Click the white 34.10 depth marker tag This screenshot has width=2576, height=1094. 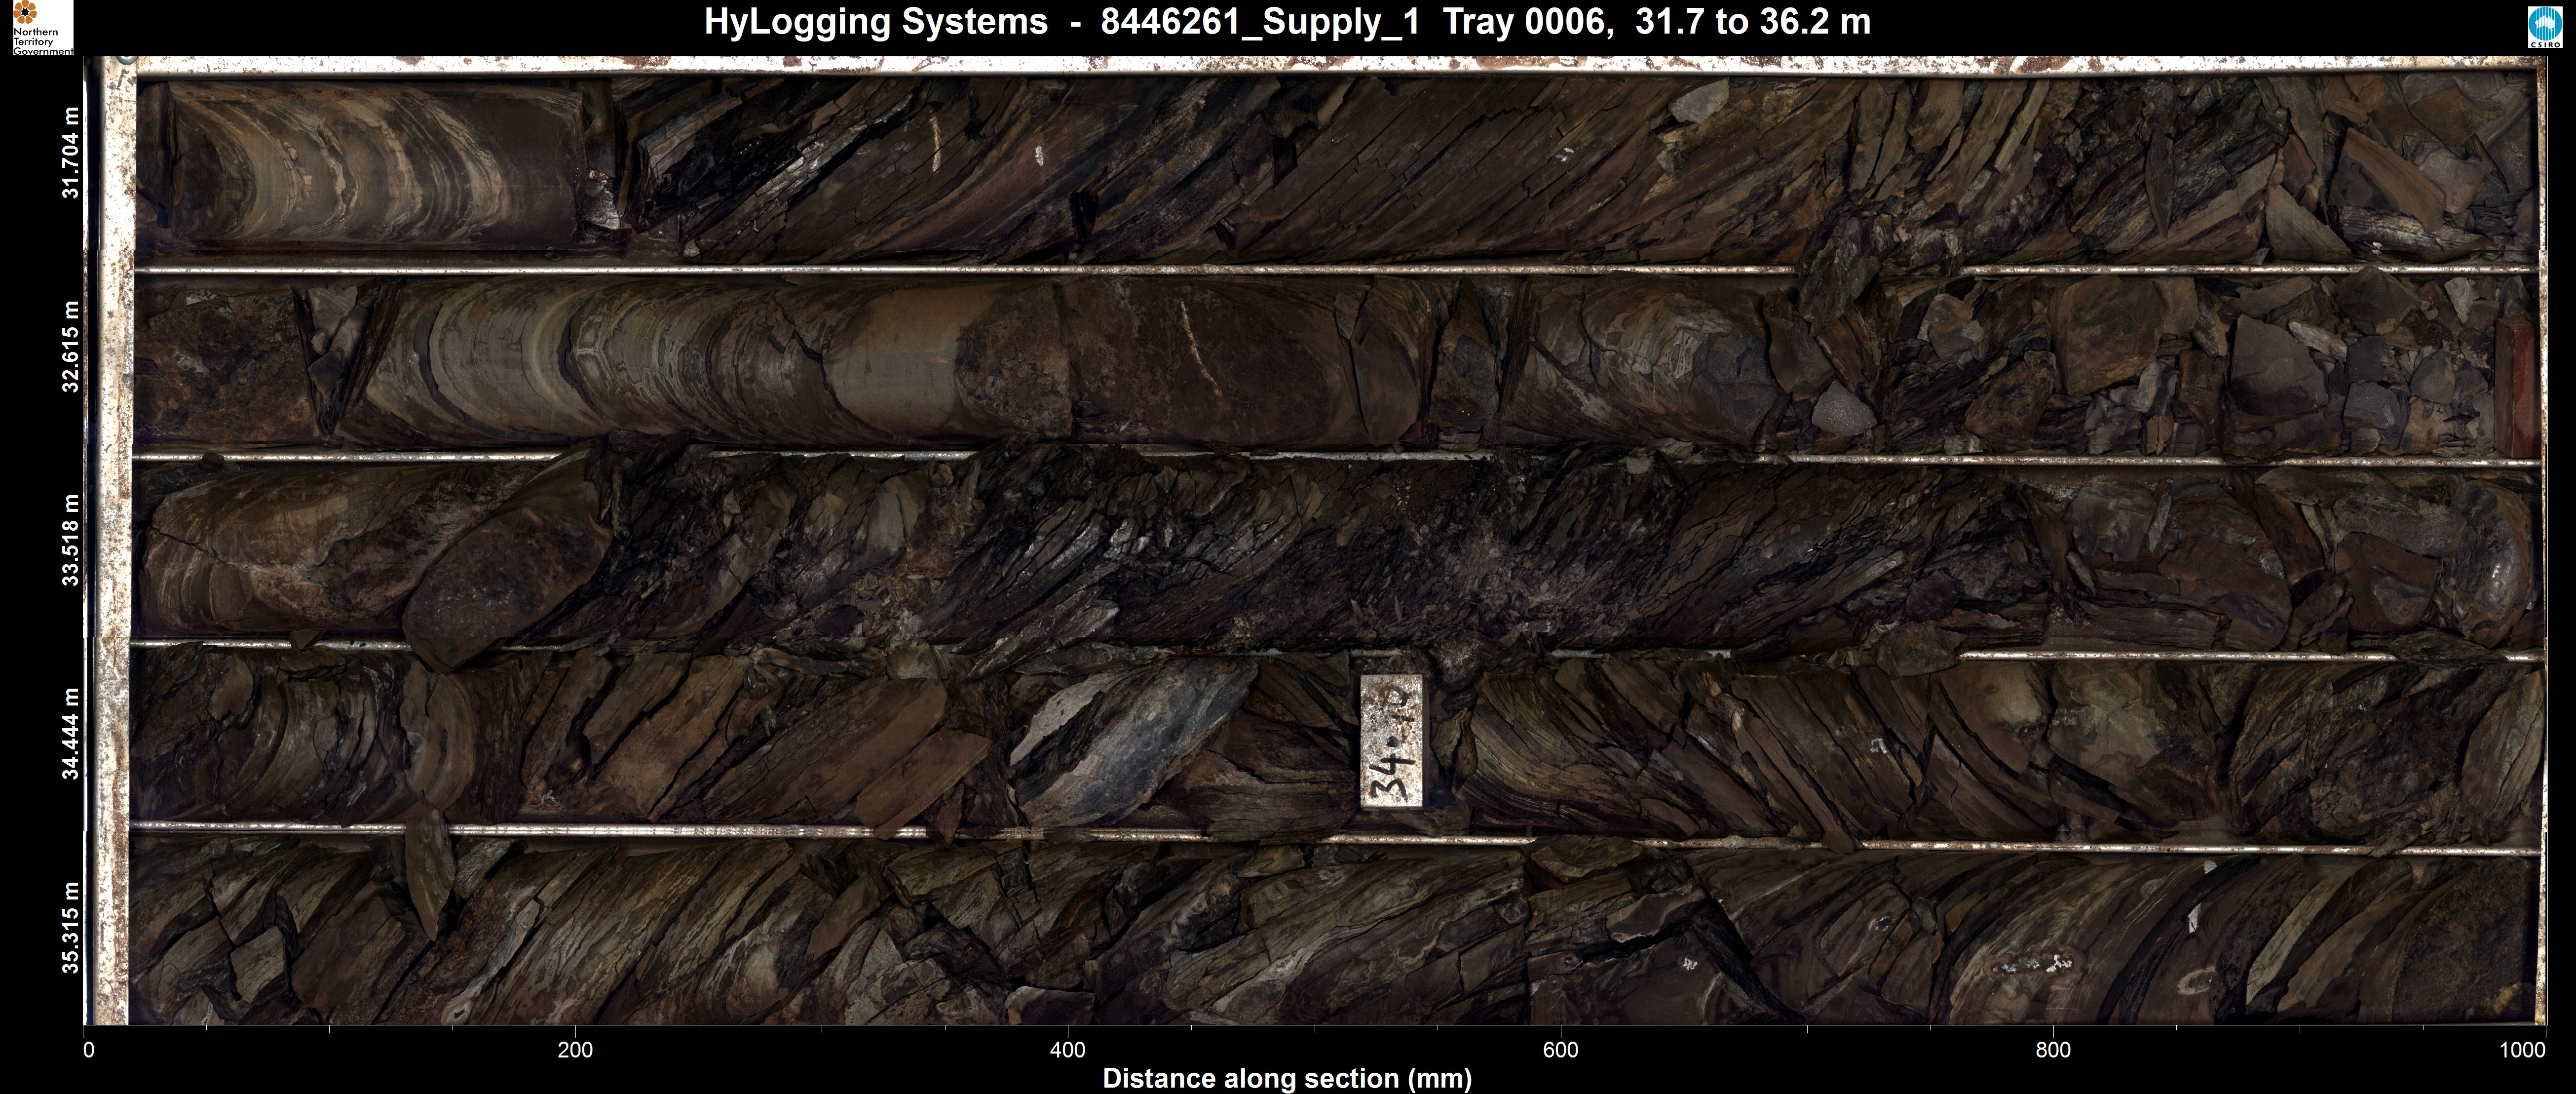[x=1391, y=740]
